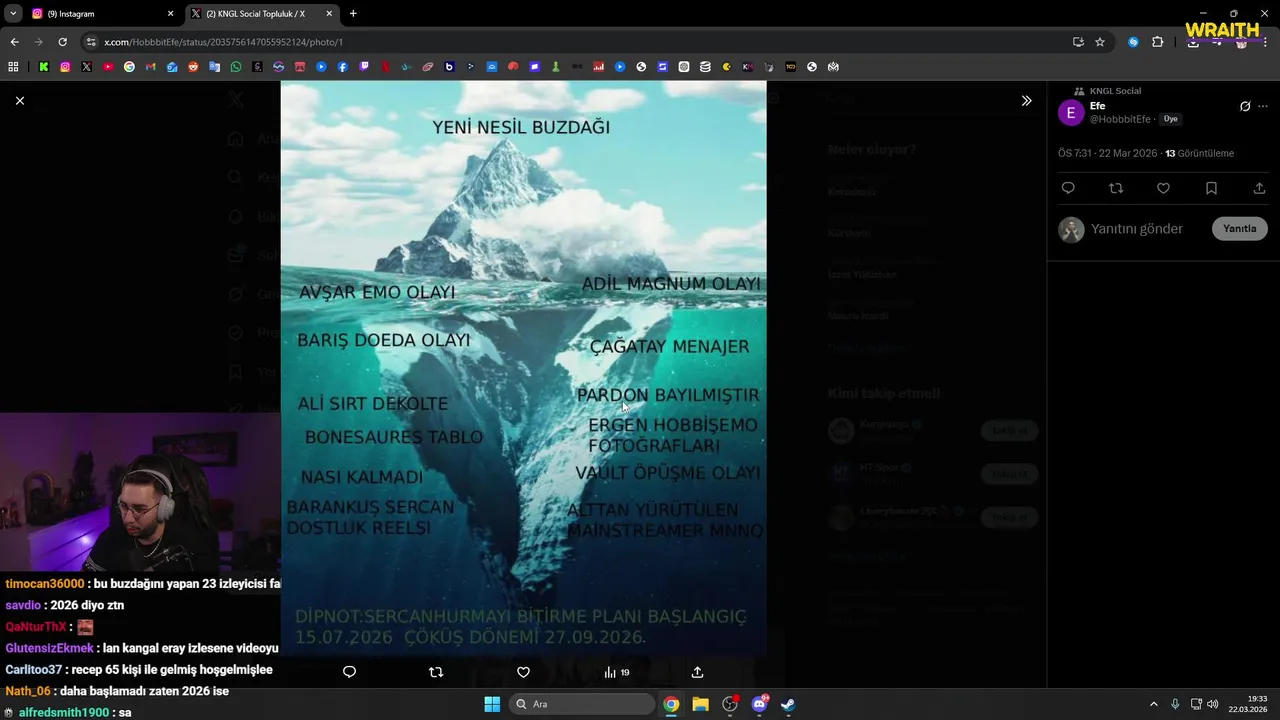Screen dimensions: 1280x720
Task: Close the Instagram tab
Action: point(170,14)
